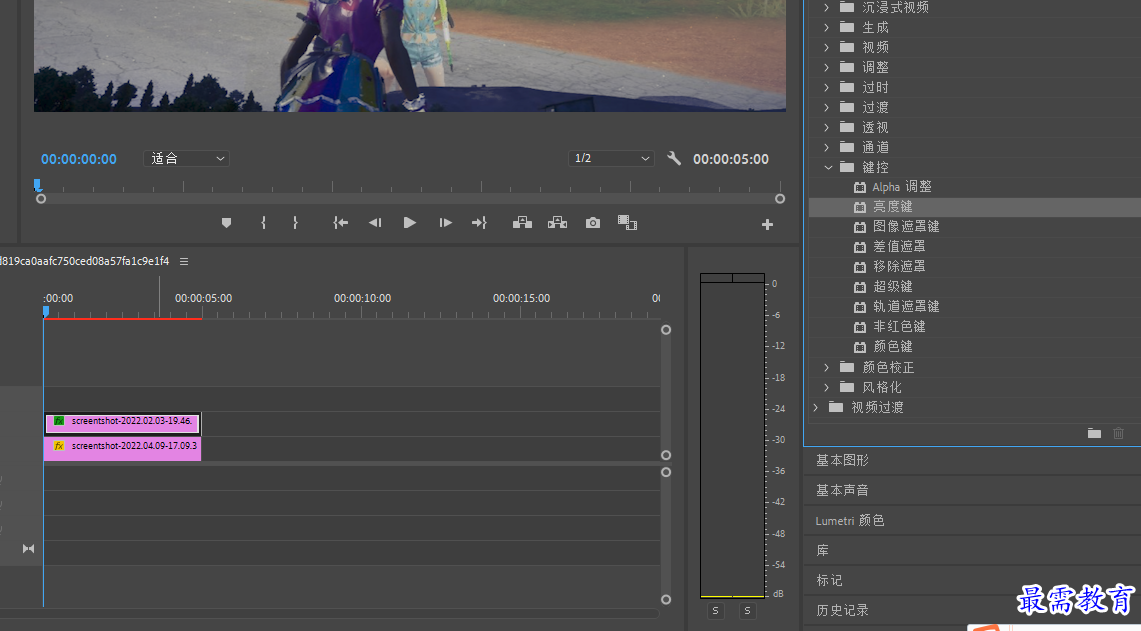Solo the right audio meter channel
Screen dimensions: 1141x631
point(747,611)
